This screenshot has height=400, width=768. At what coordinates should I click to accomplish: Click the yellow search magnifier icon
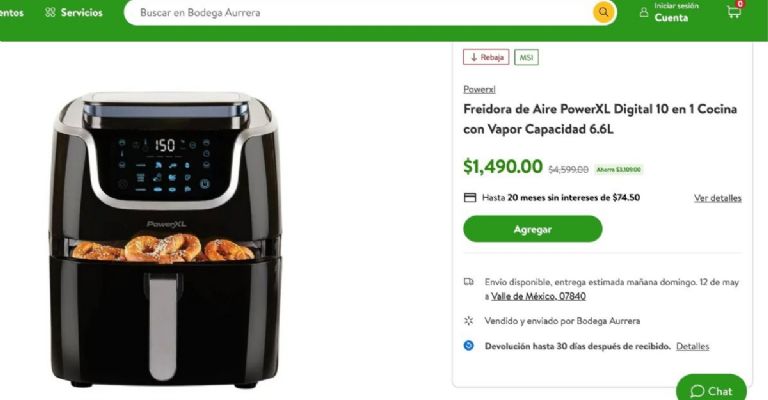pos(603,12)
